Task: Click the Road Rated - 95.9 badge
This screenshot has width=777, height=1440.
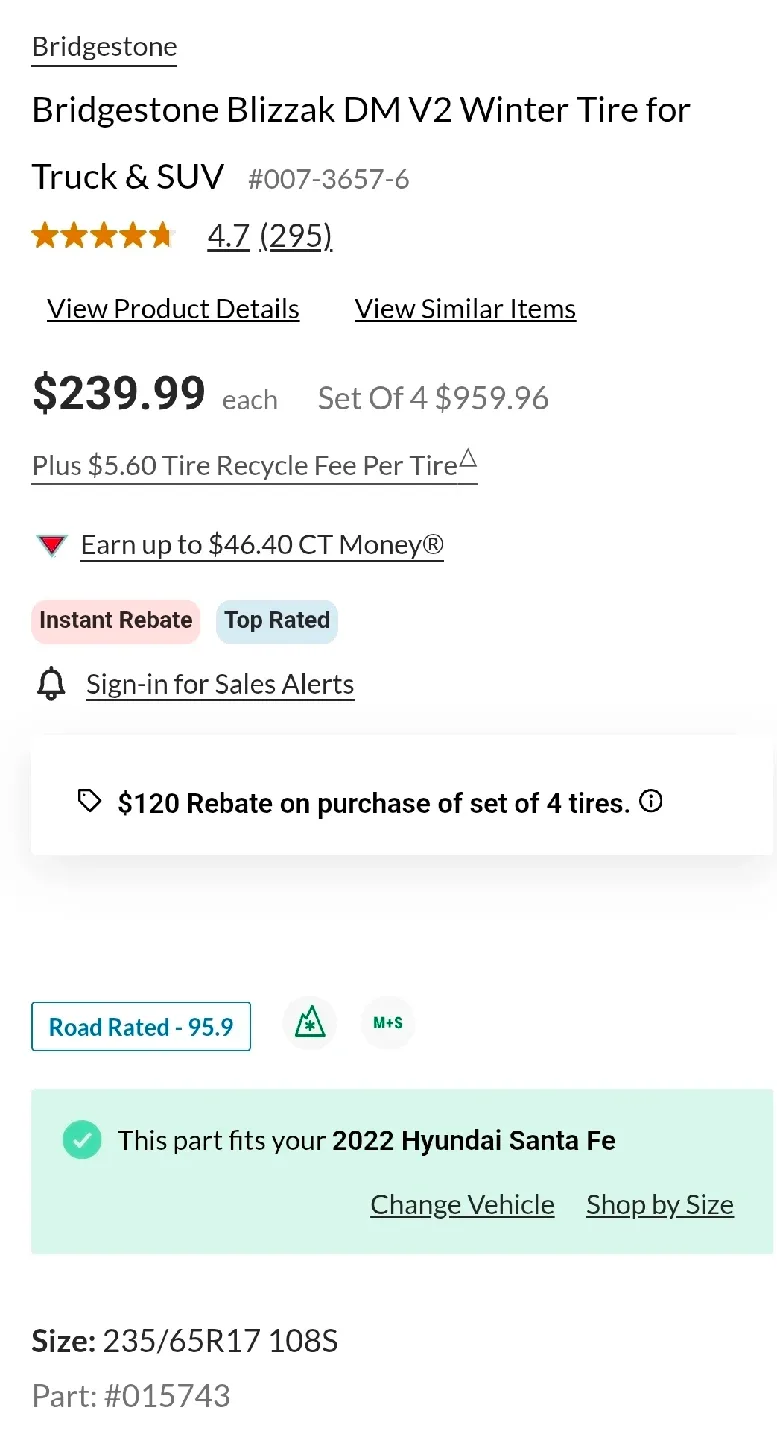Action: pyautogui.click(x=141, y=1027)
